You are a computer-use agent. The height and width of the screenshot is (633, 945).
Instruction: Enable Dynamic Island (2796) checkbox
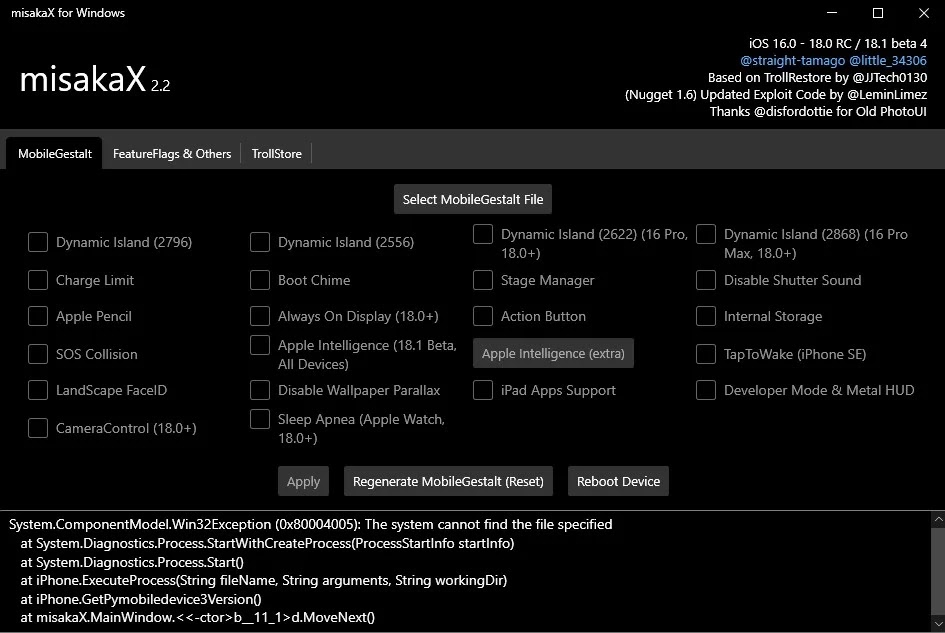point(38,242)
